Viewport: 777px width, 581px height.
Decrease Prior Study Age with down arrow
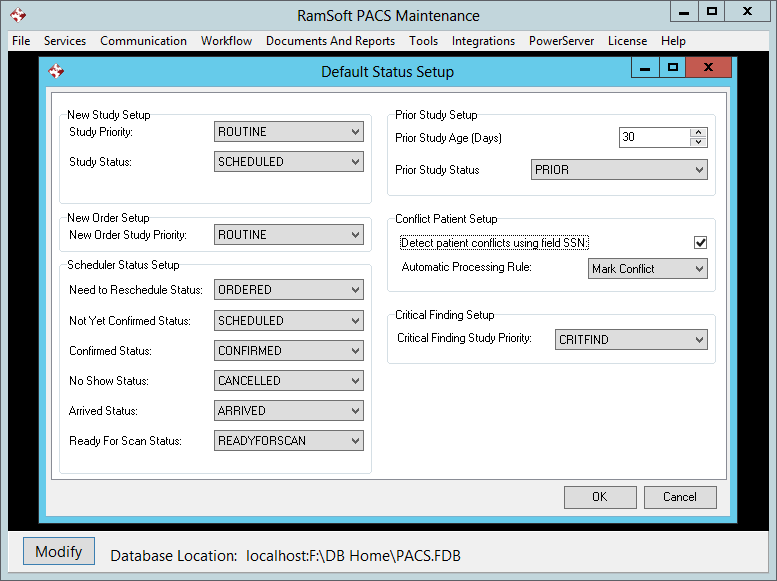pyautogui.click(x=698, y=142)
